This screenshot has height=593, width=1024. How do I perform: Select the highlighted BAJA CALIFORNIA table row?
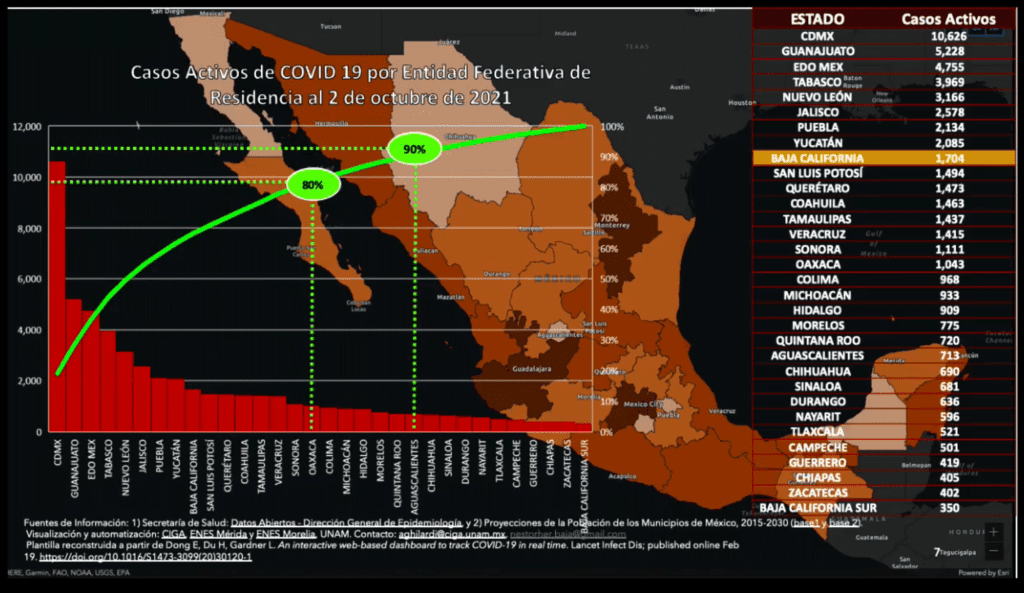[x=884, y=158]
